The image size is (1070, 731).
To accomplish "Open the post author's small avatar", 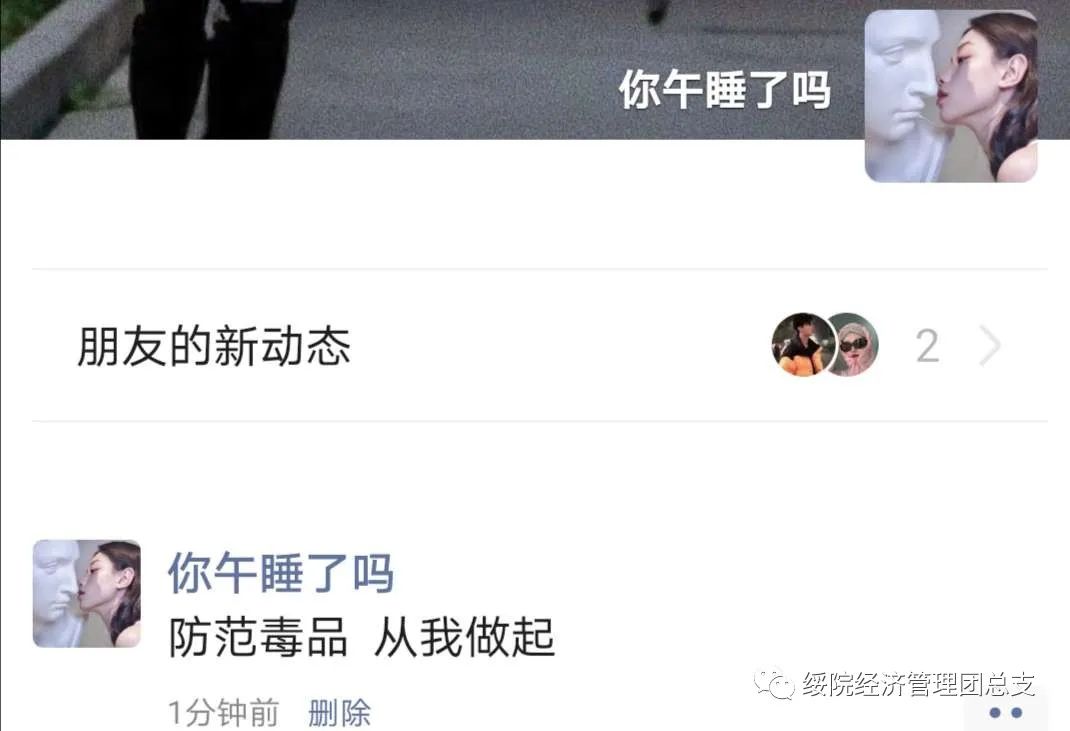I will coord(87,593).
